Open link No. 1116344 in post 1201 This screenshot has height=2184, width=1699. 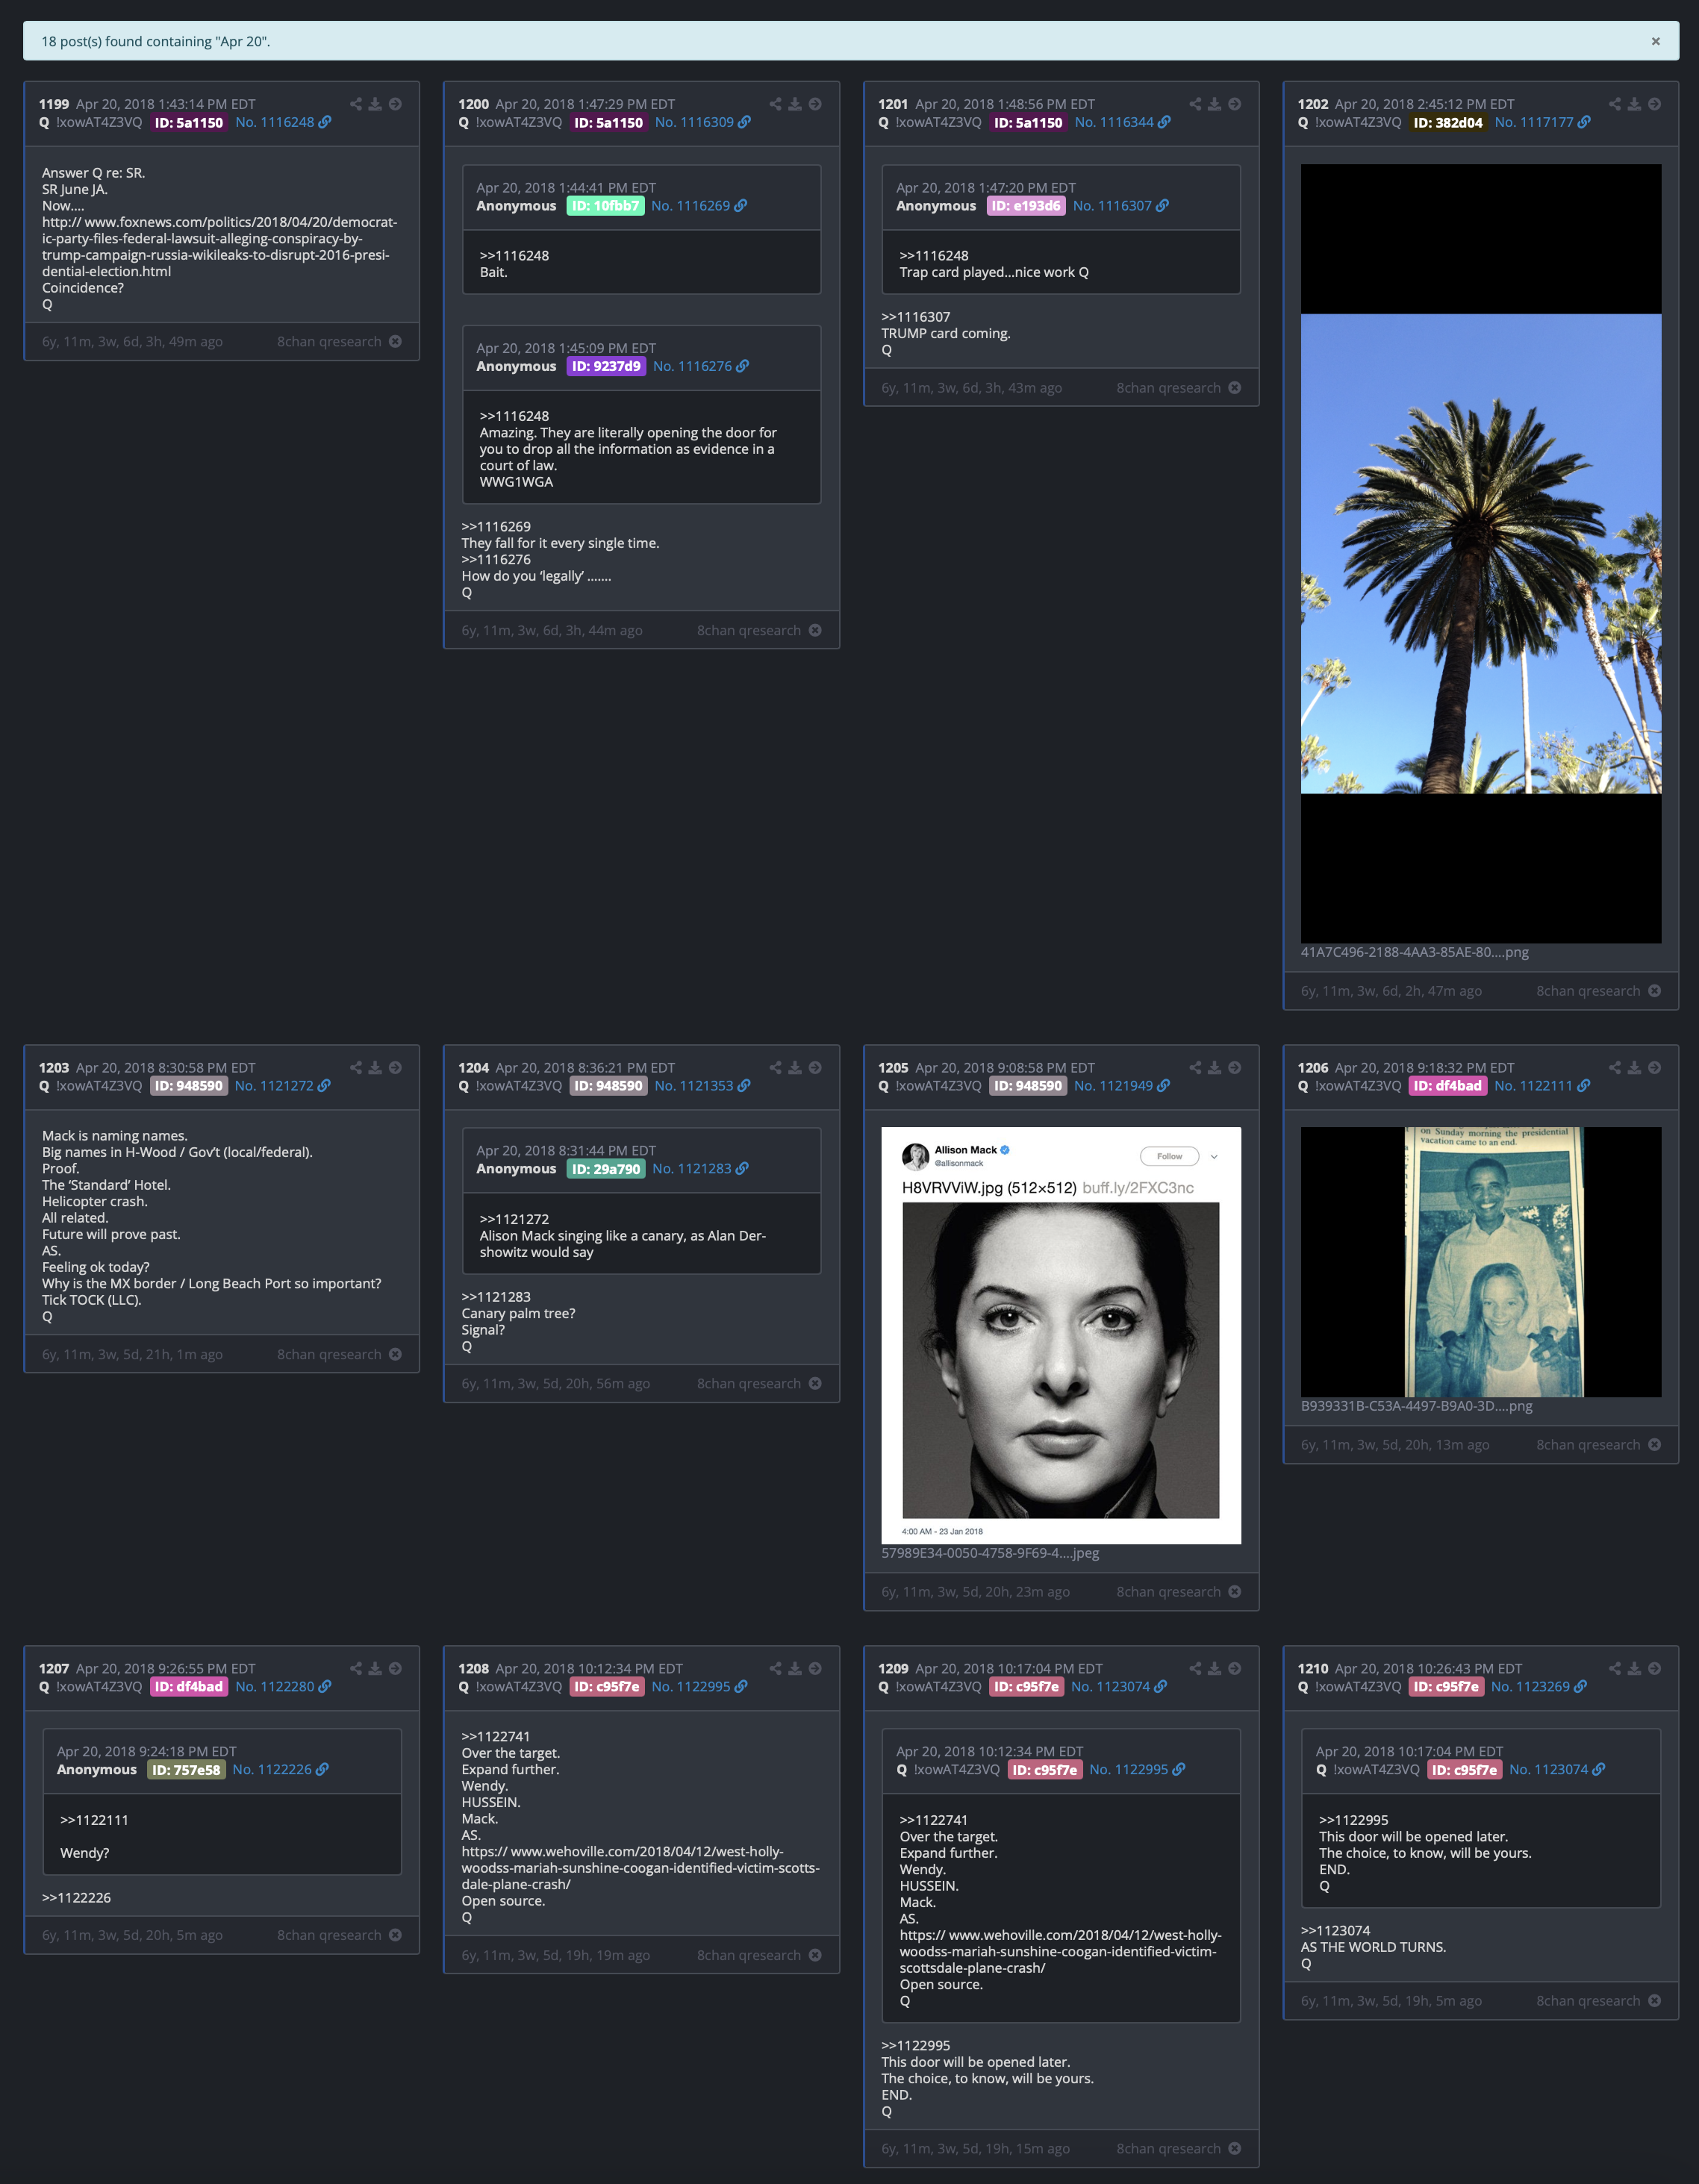tap(1123, 123)
